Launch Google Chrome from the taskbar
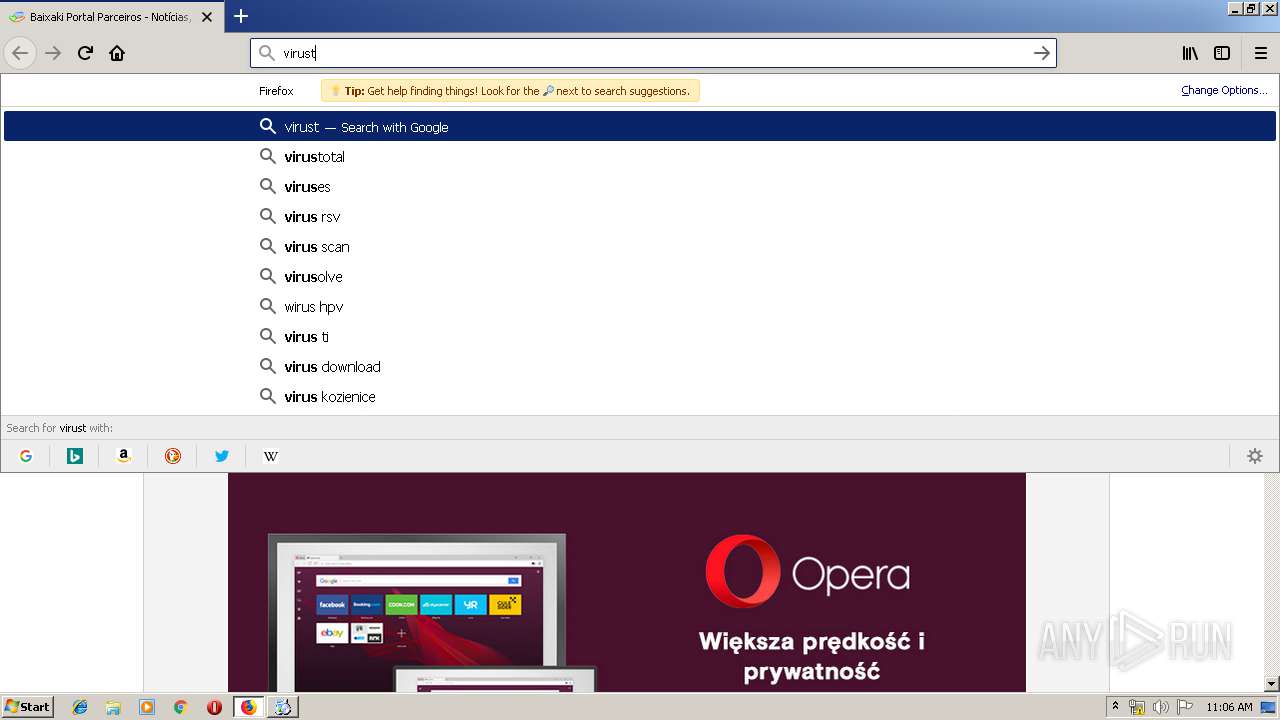The height and width of the screenshot is (720, 1280). (x=180, y=707)
